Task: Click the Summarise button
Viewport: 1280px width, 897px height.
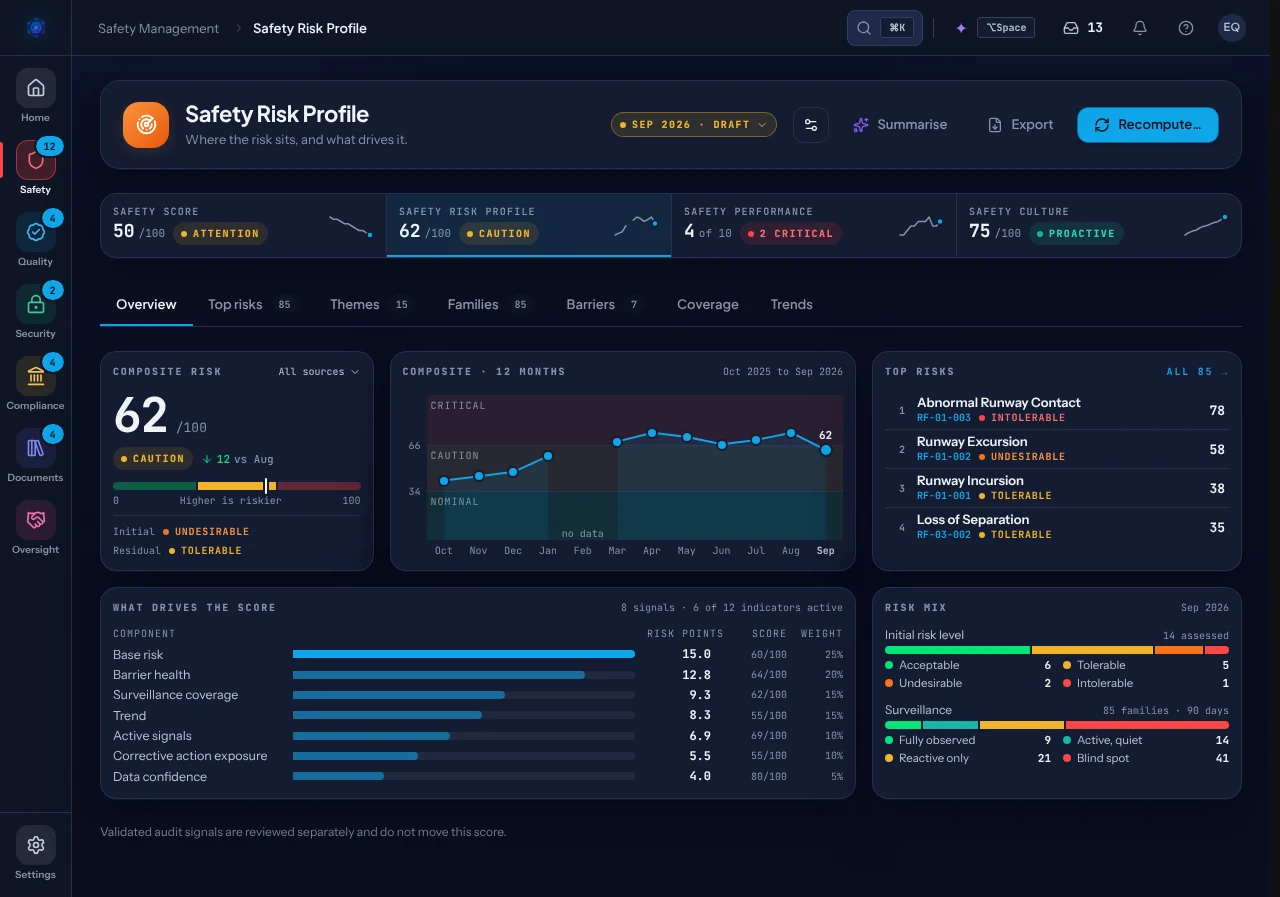Action: pyautogui.click(x=899, y=125)
